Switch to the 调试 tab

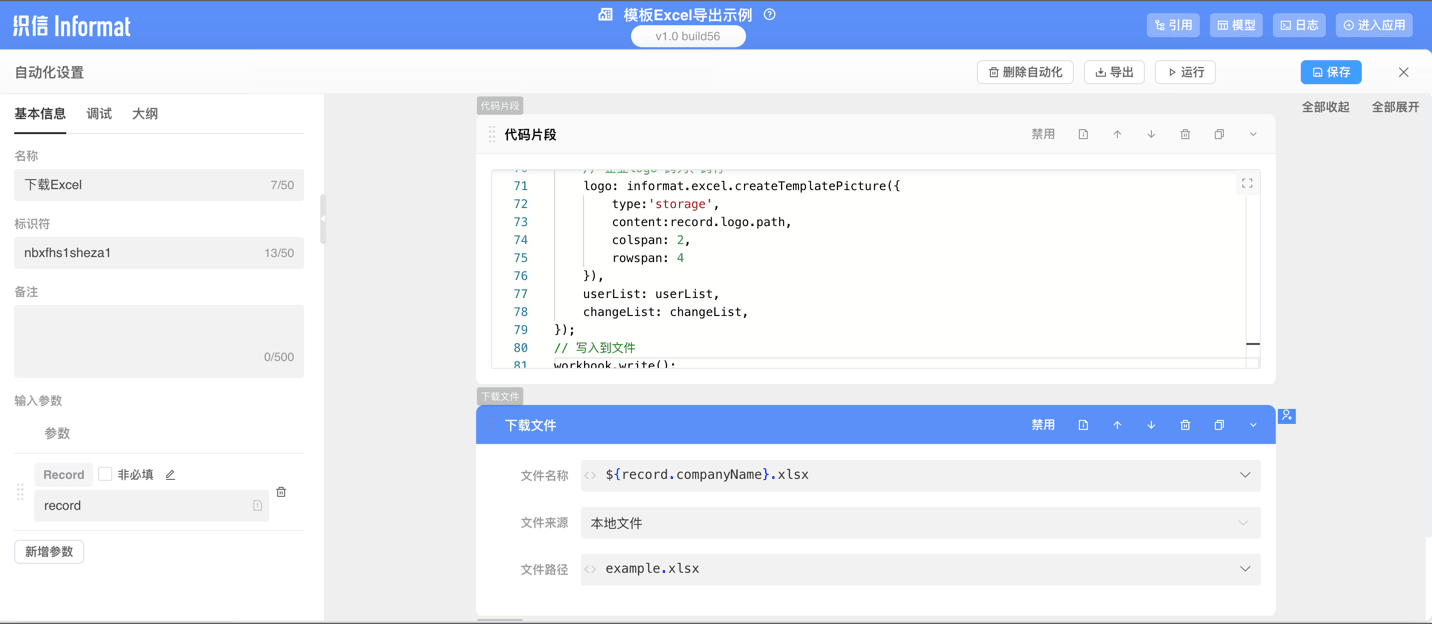[x=99, y=114]
